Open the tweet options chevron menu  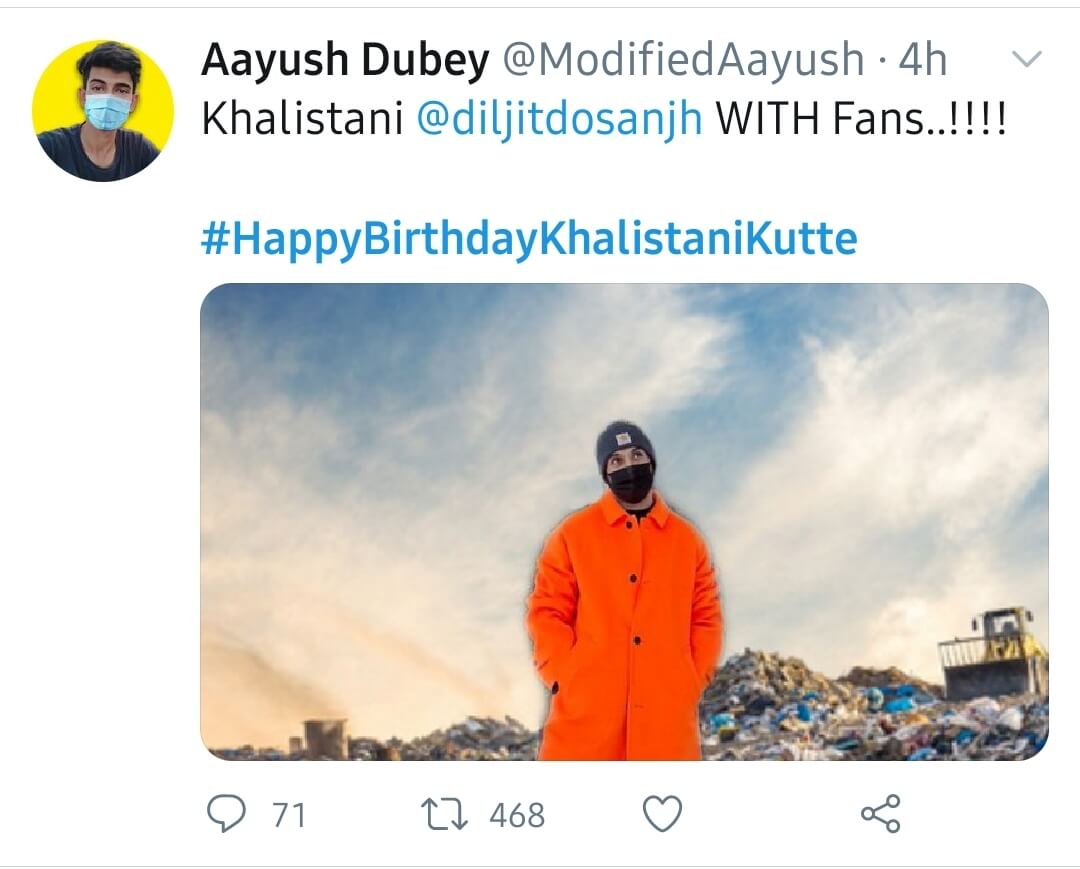click(x=1027, y=61)
